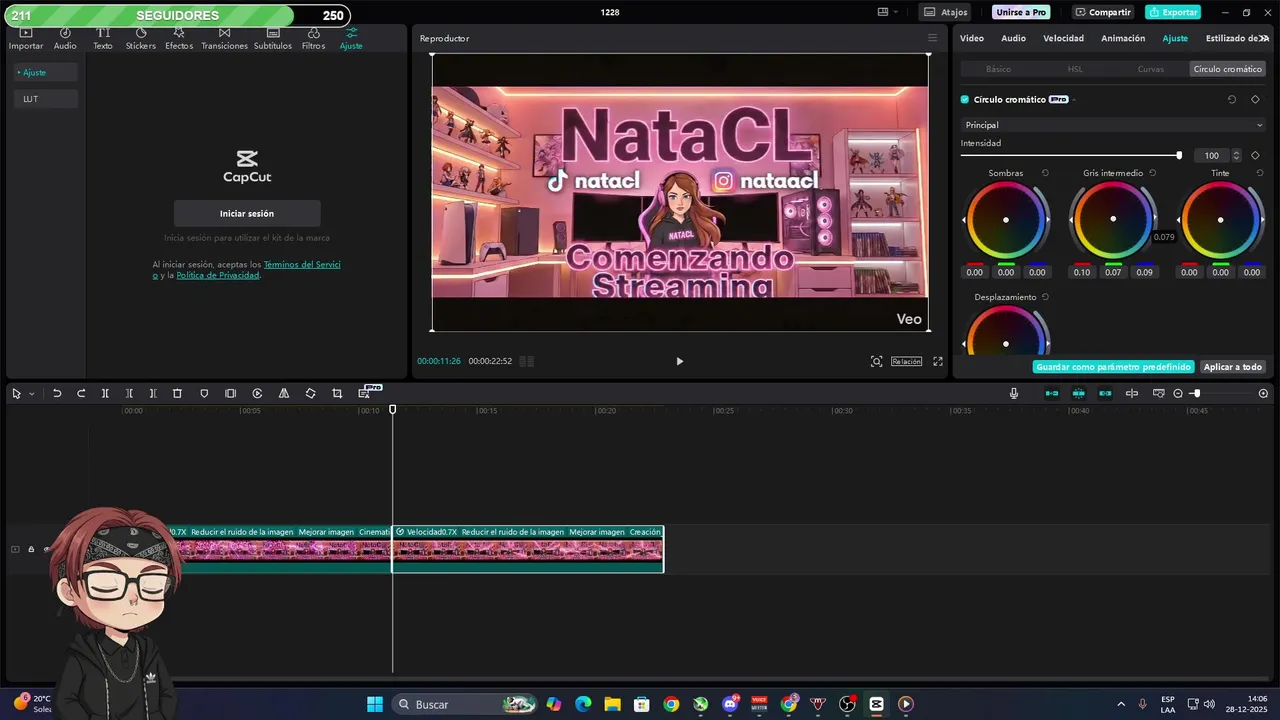Click Guardar como parámetro predefinido

click(1114, 367)
